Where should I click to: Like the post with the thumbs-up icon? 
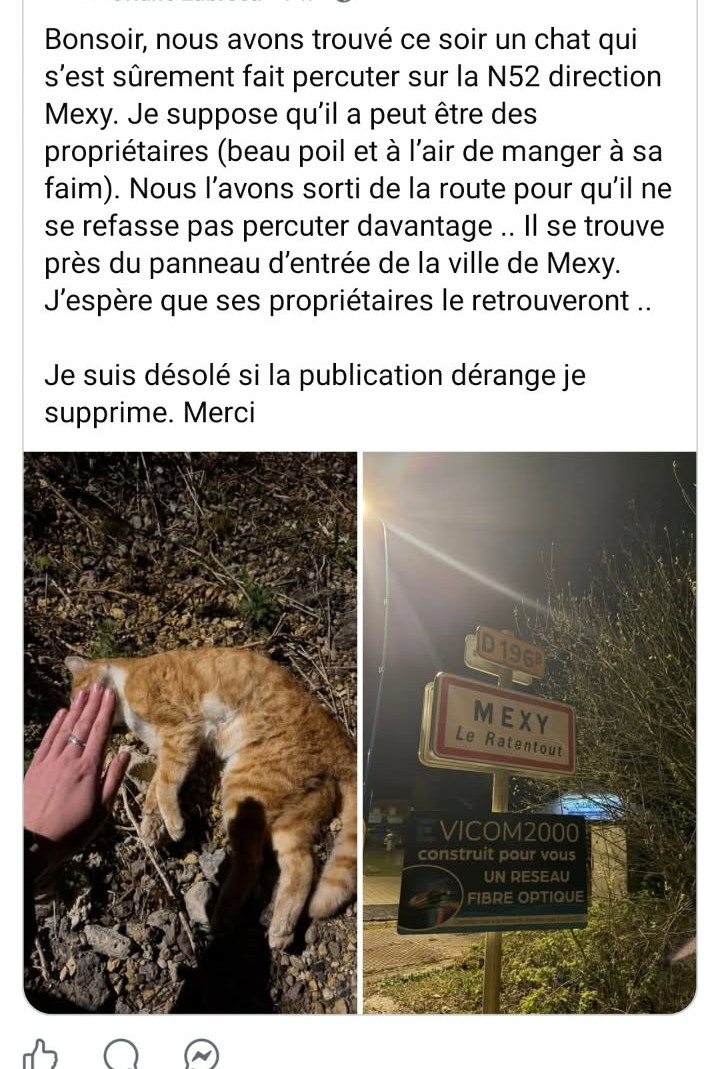[40, 1053]
